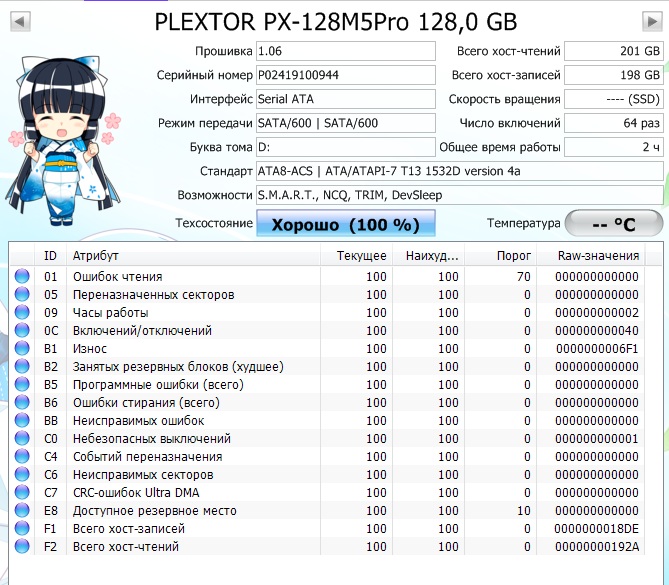
Task: Click the blue status orb for attribute F2
Action: point(22,546)
